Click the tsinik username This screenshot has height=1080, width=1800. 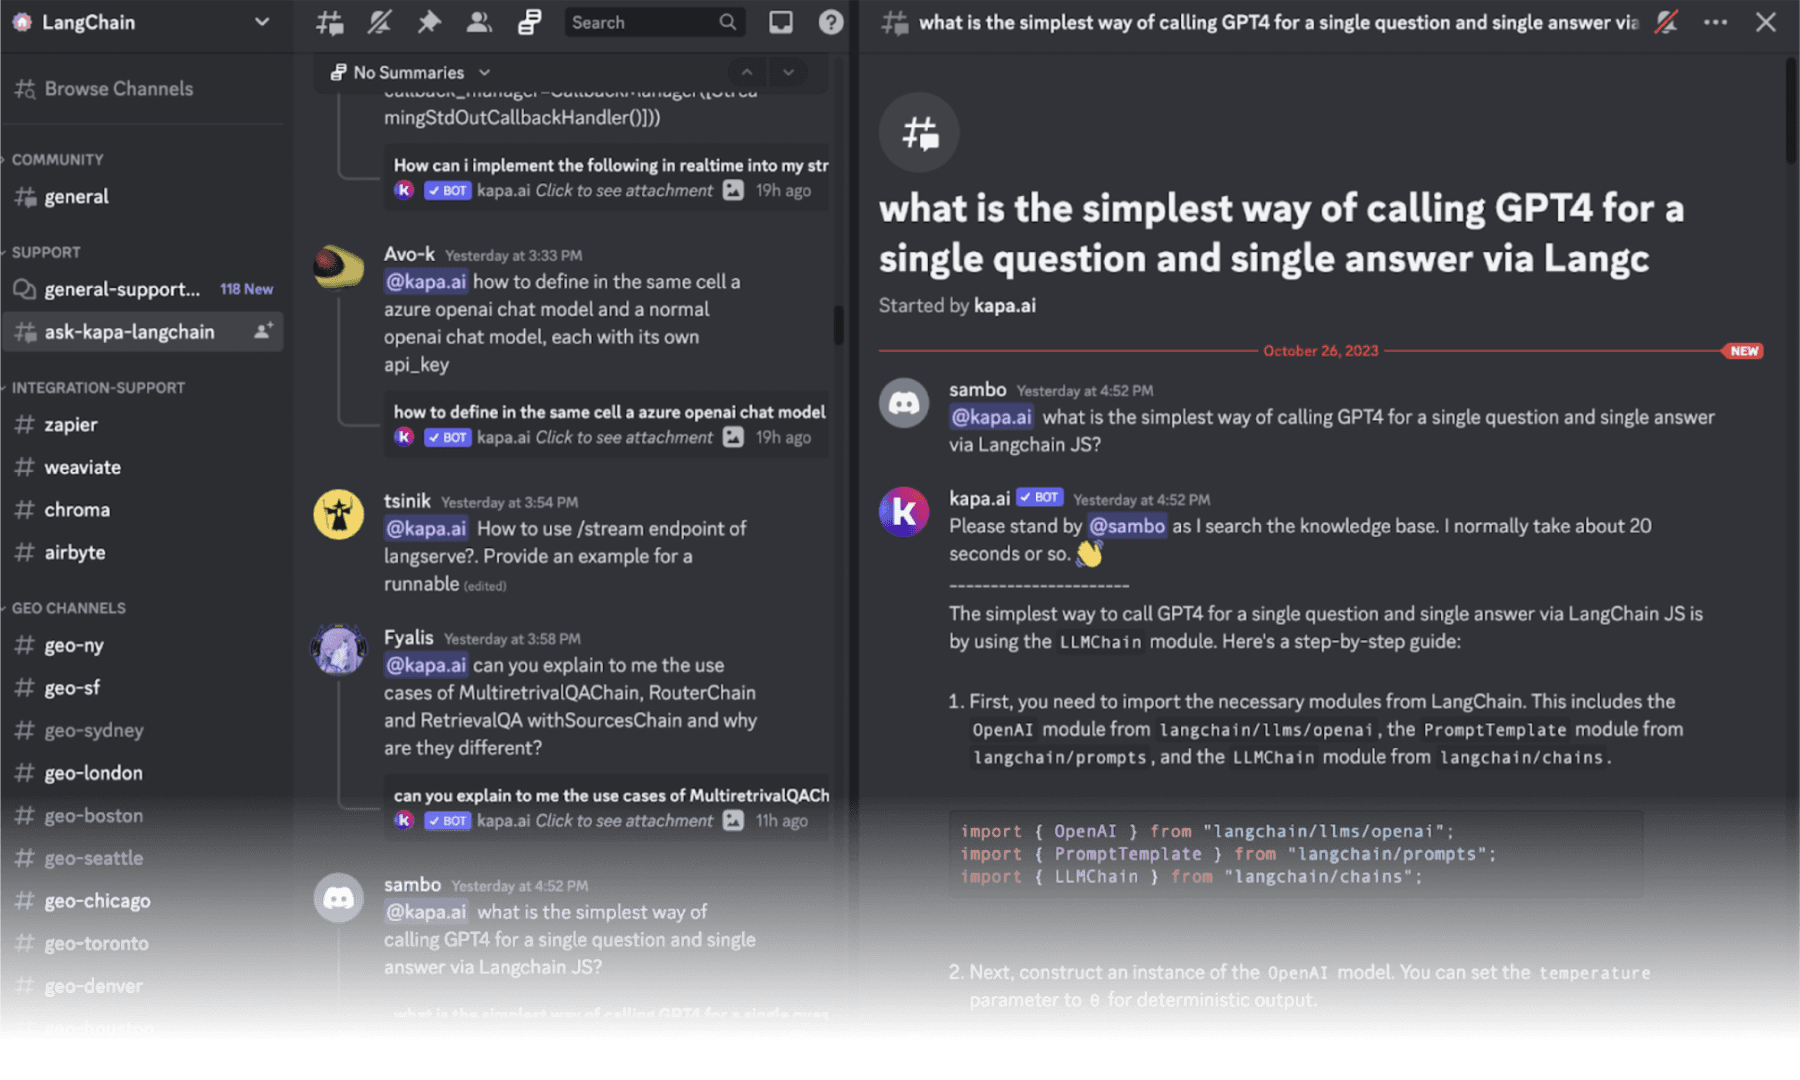407,501
